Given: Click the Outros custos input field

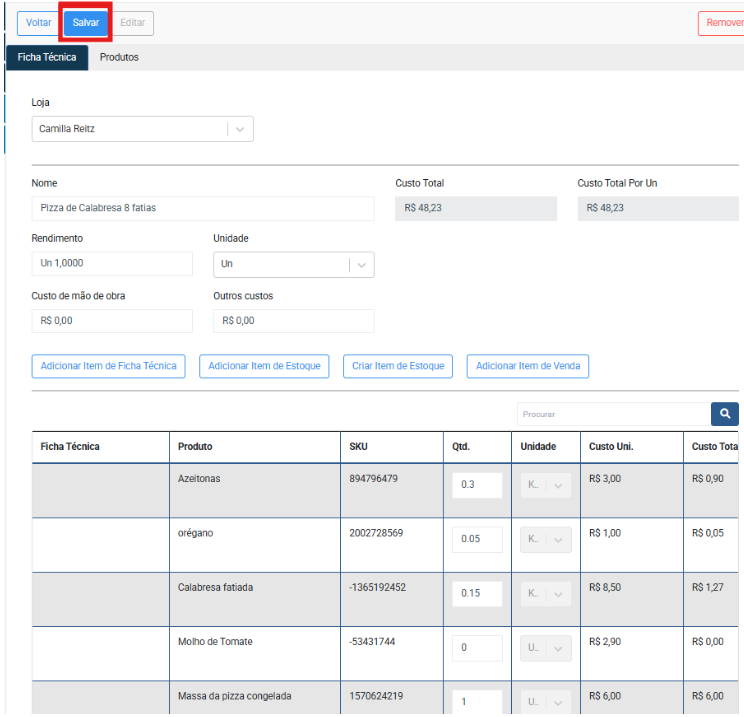Looking at the screenshot, I should tap(293, 321).
